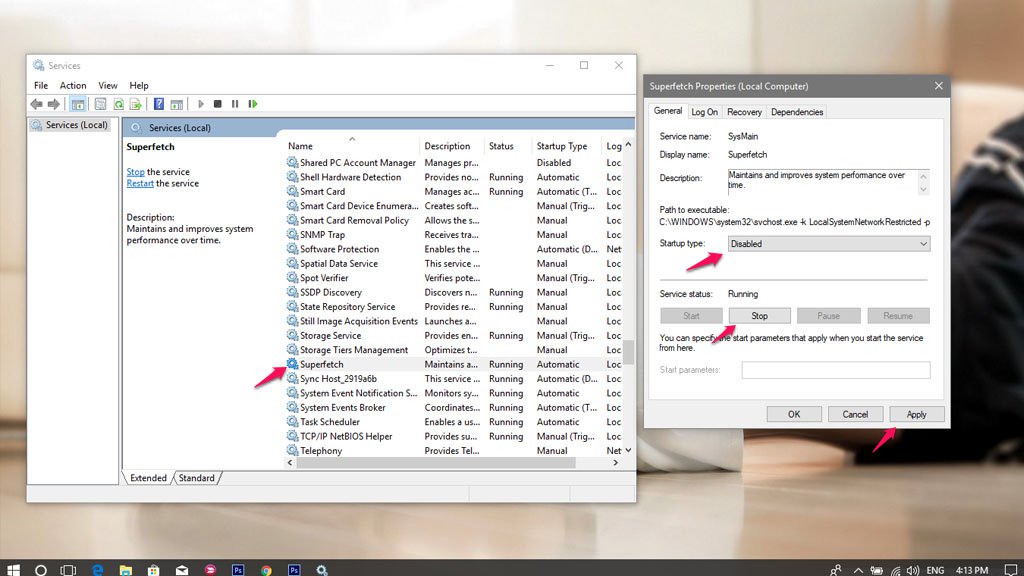1024x576 pixels.
Task: Launch Microsoft Edge from taskbar
Action: (97, 569)
